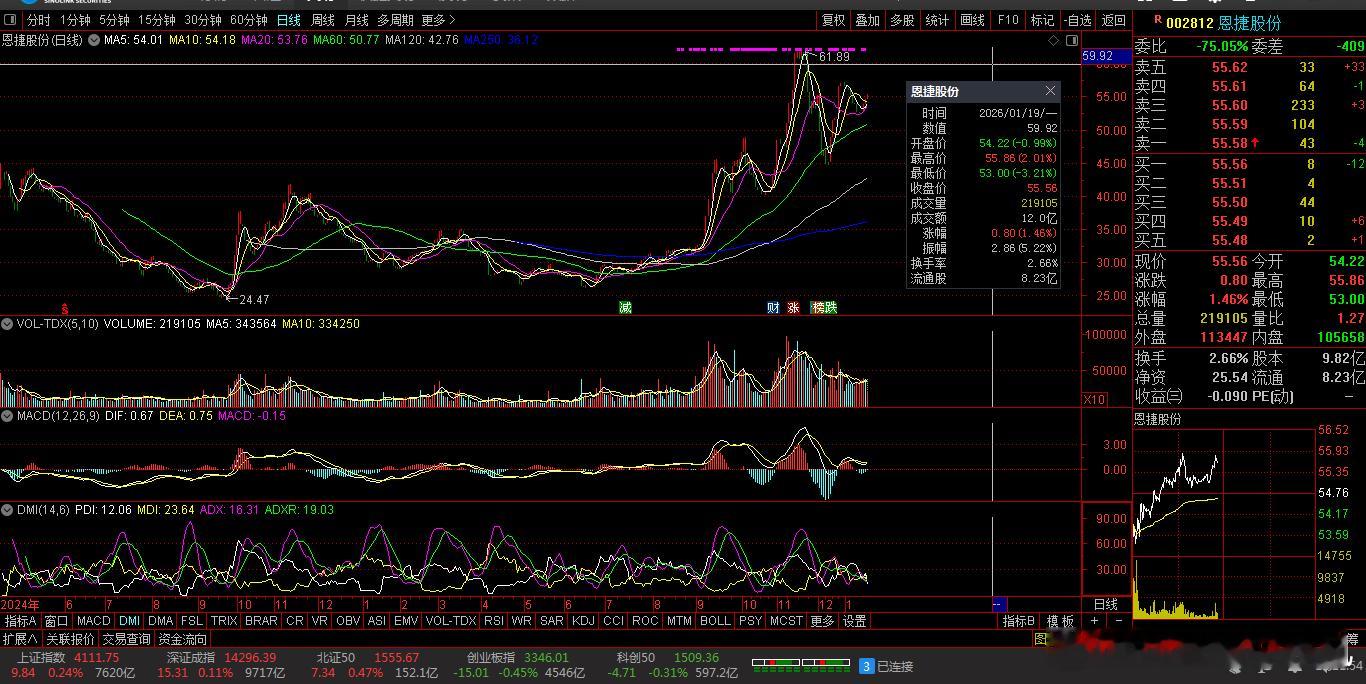Image resolution: width=1366 pixels, height=684 pixels.
Task: Open the 资金流向 tab
Action: [x=182, y=639]
